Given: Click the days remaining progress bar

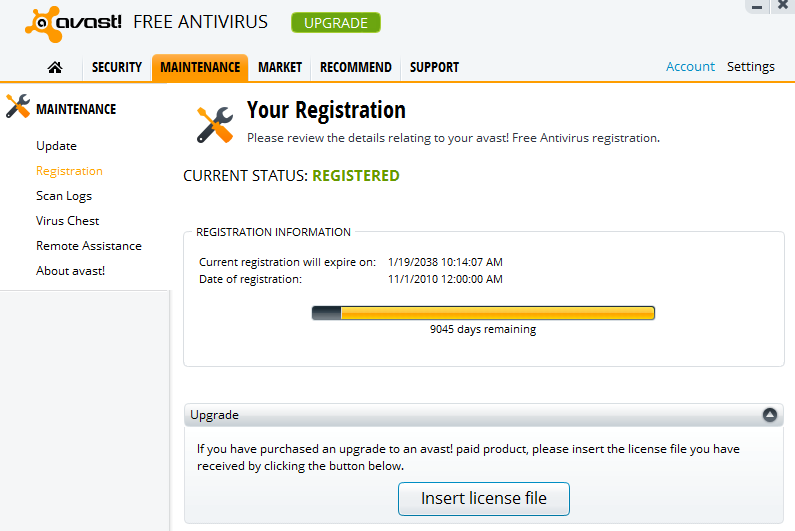Looking at the screenshot, I should point(483,313).
